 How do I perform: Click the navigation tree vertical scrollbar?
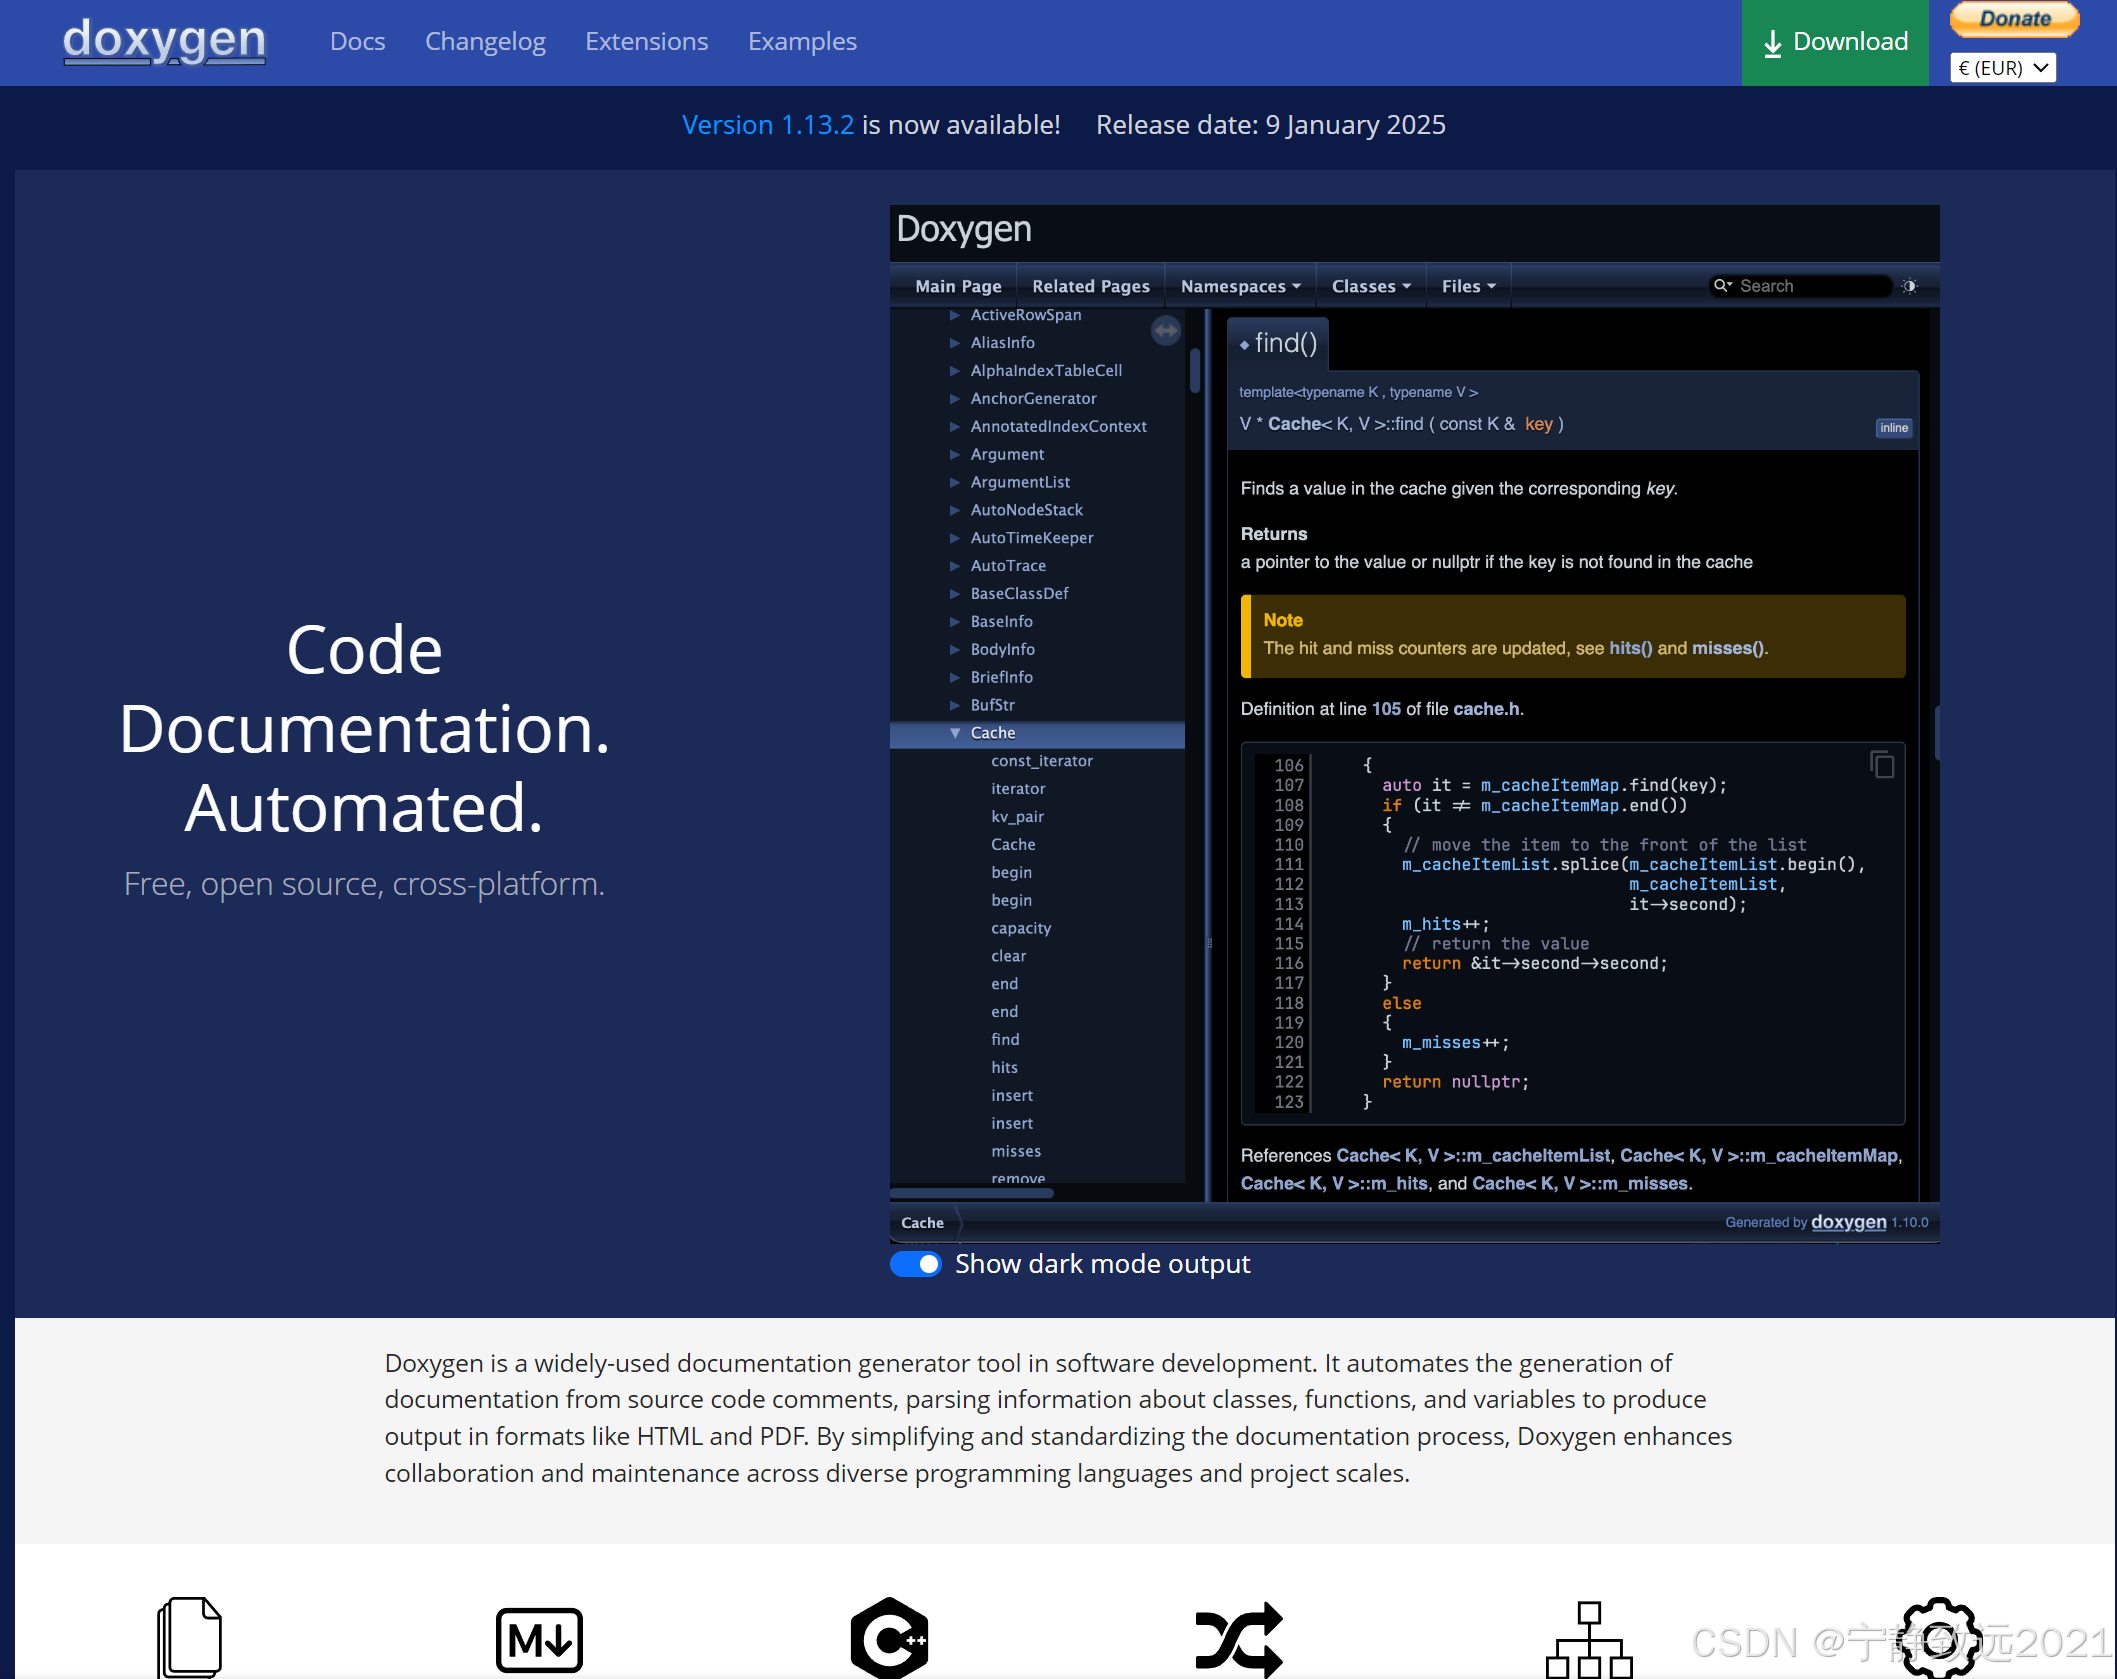tap(1195, 371)
